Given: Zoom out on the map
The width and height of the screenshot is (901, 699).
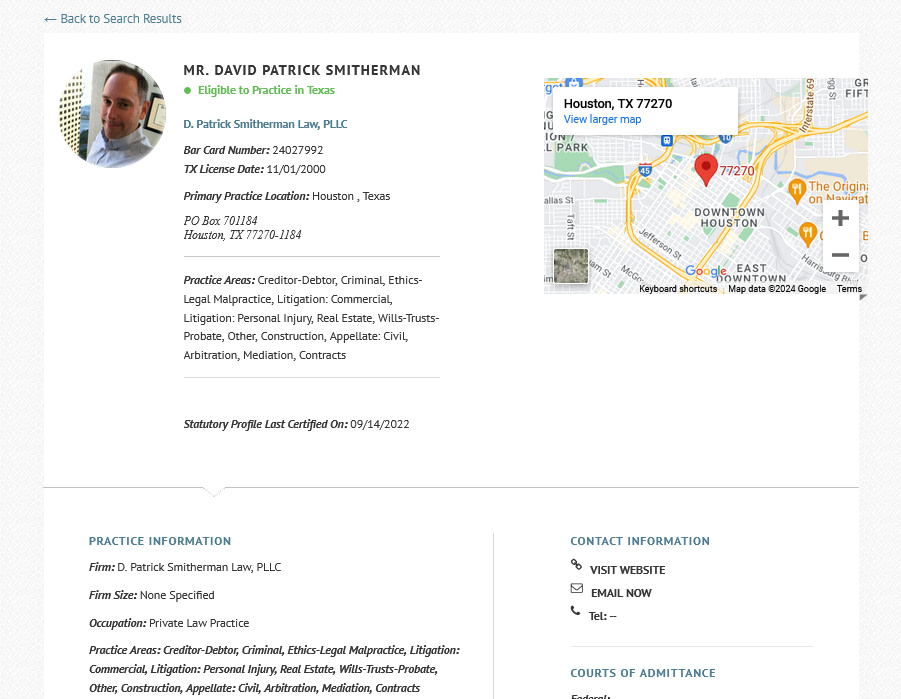Looking at the screenshot, I should pos(840,255).
